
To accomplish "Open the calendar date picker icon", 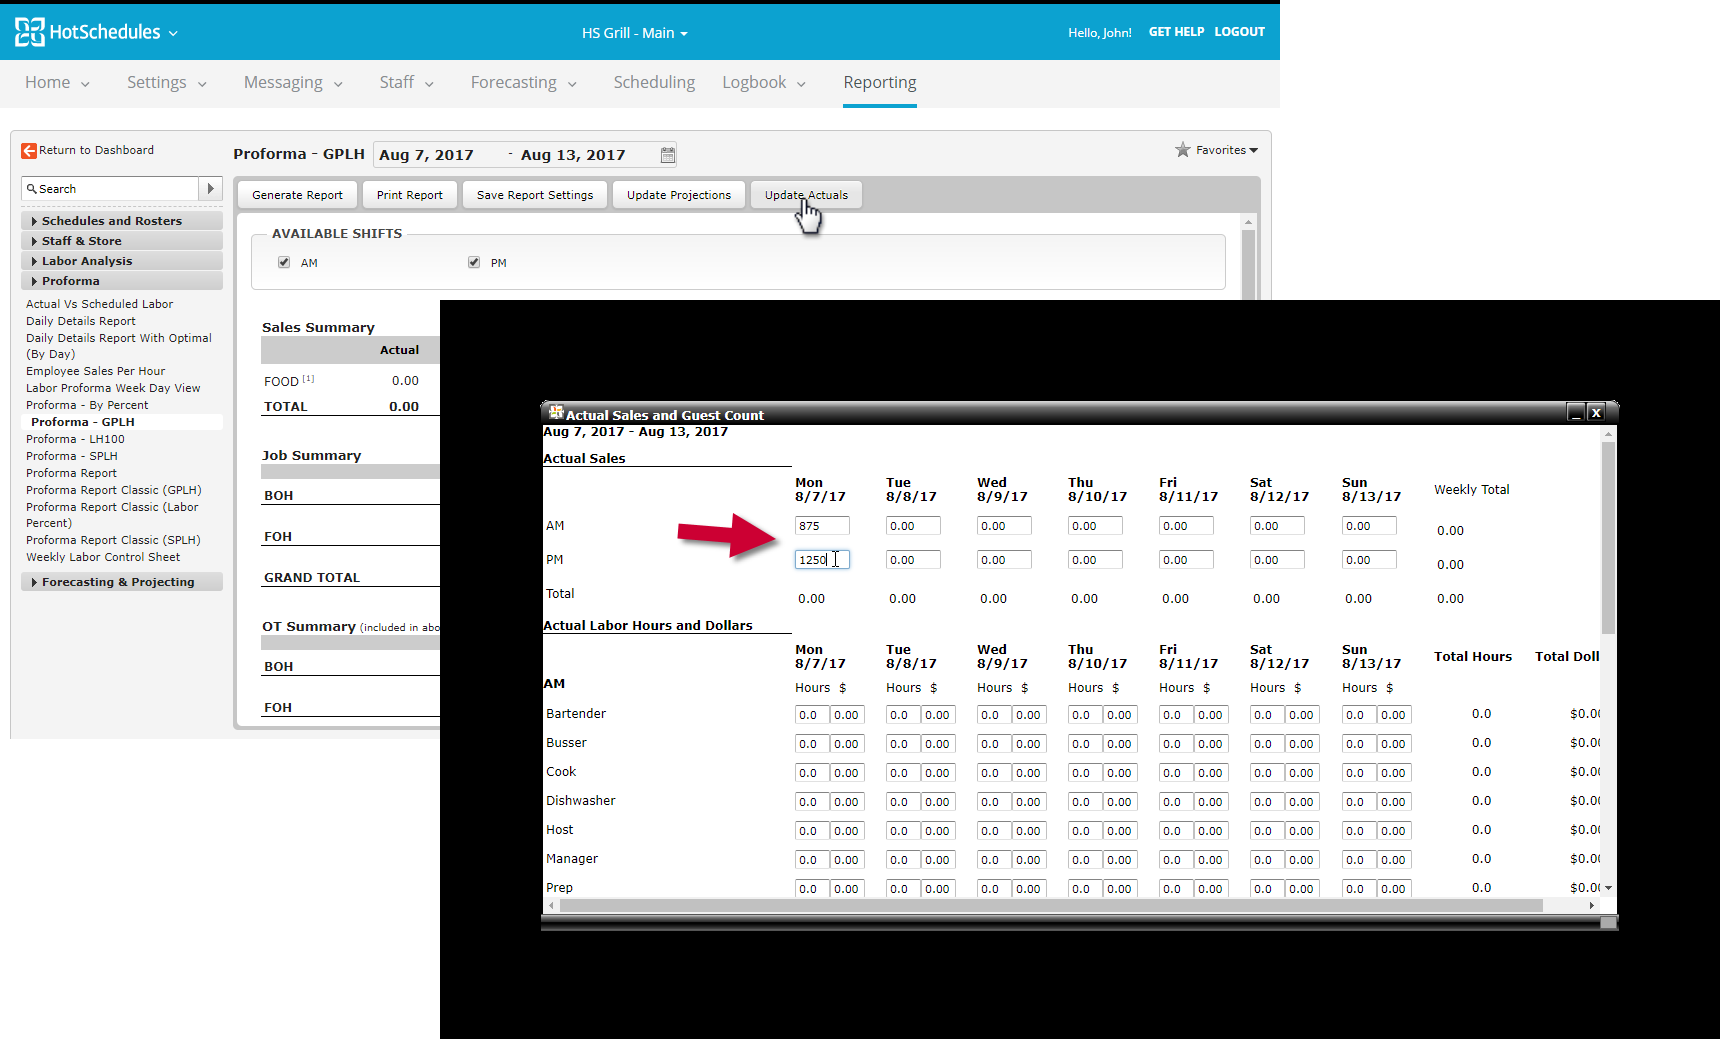I will tap(668, 155).
